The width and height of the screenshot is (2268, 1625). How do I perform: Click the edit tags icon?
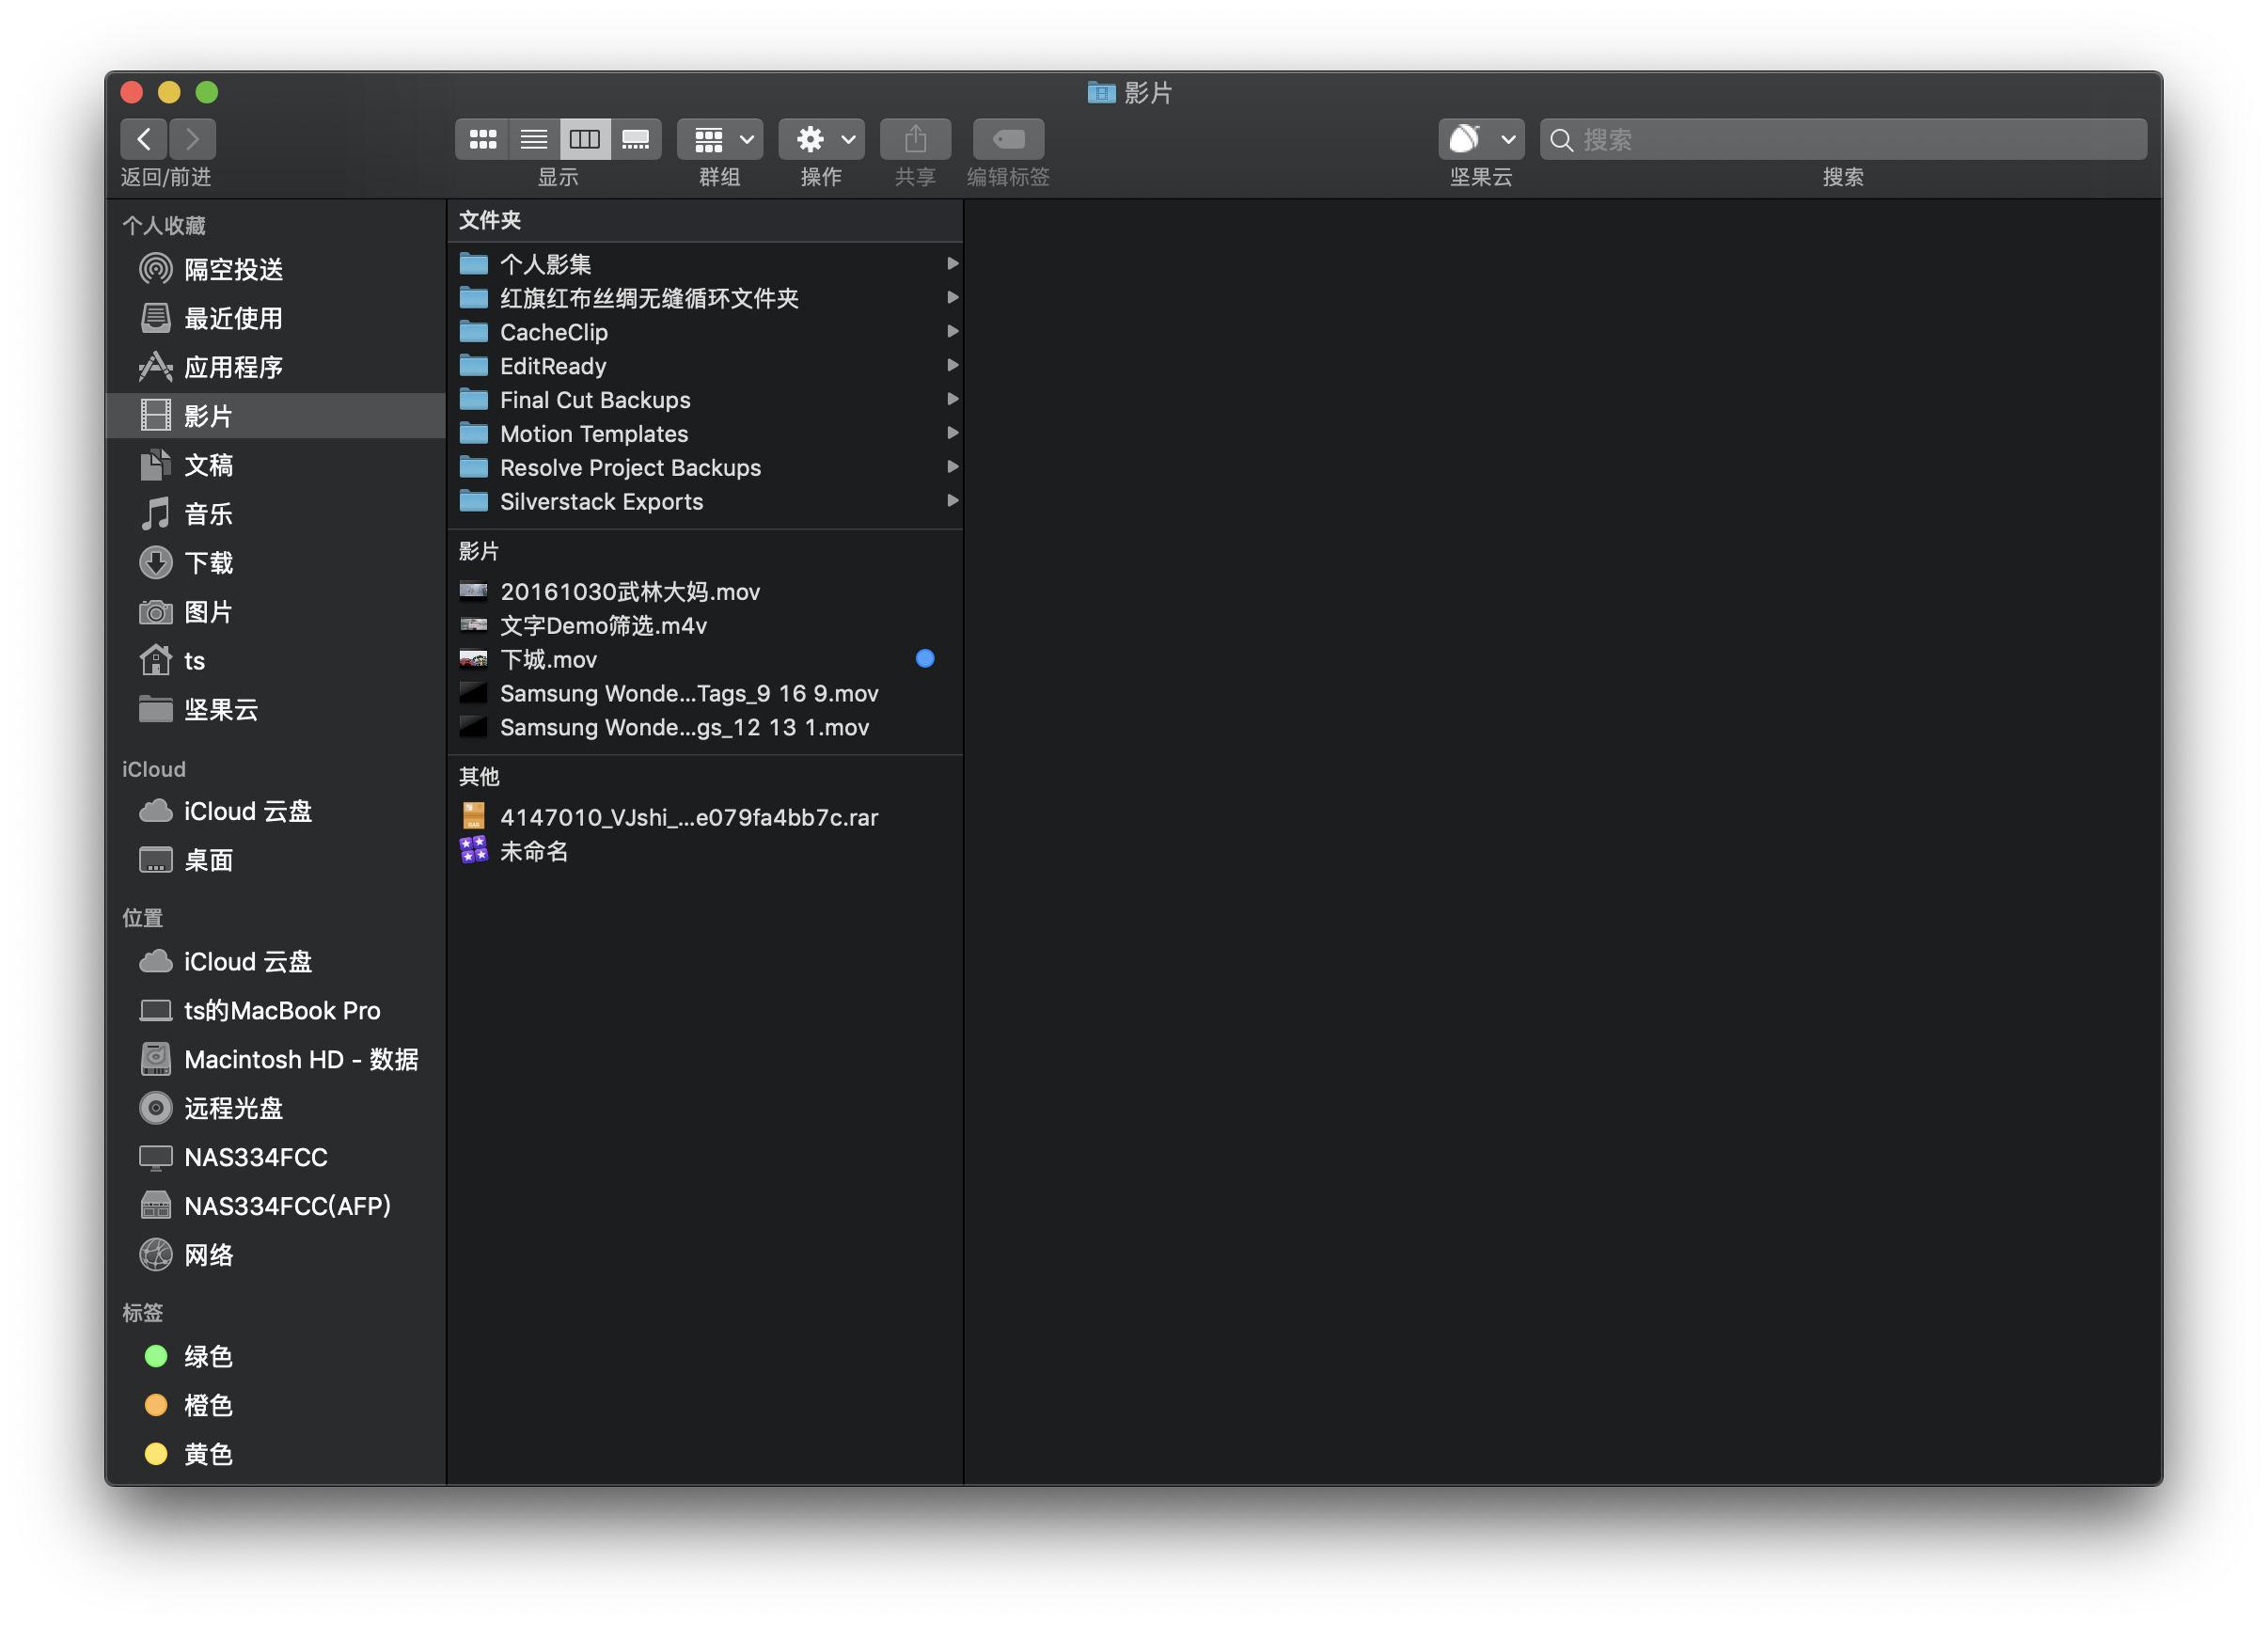click(x=1008, y=139)
